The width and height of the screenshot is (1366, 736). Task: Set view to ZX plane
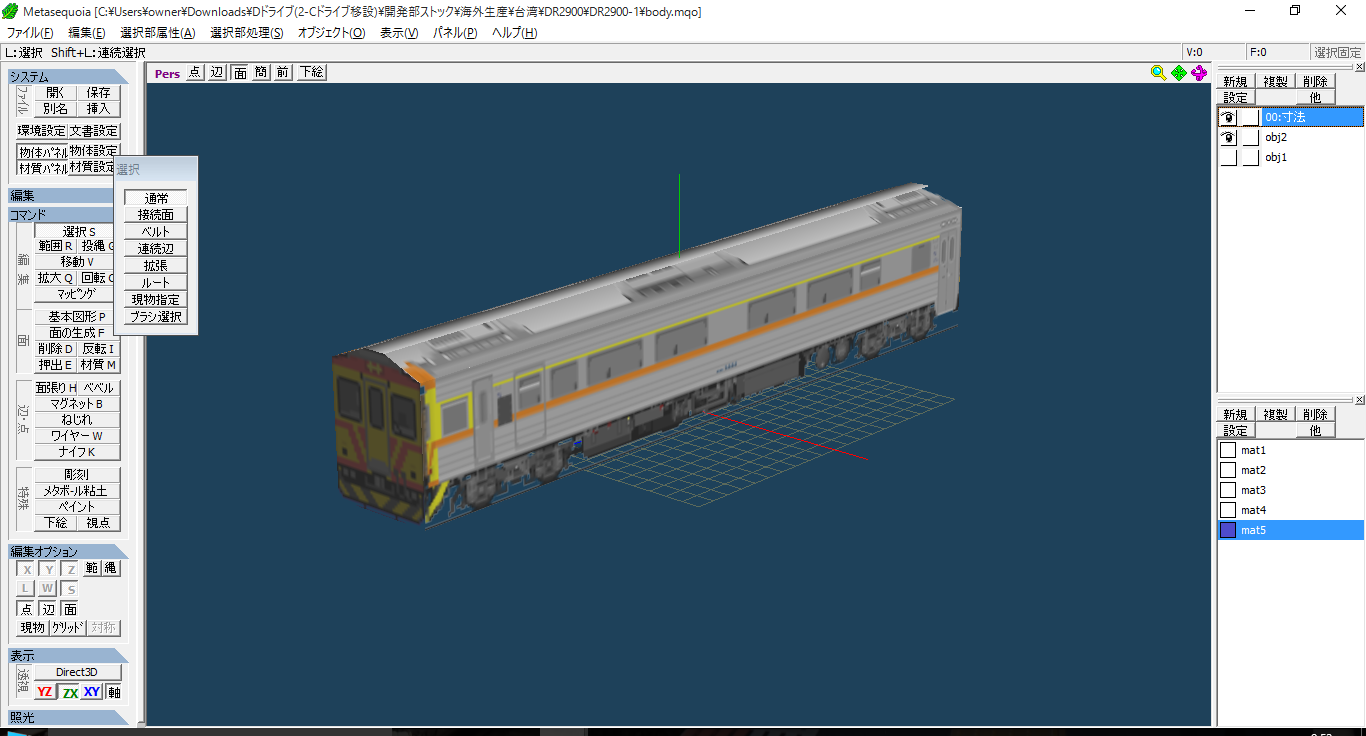pos(70,692)
